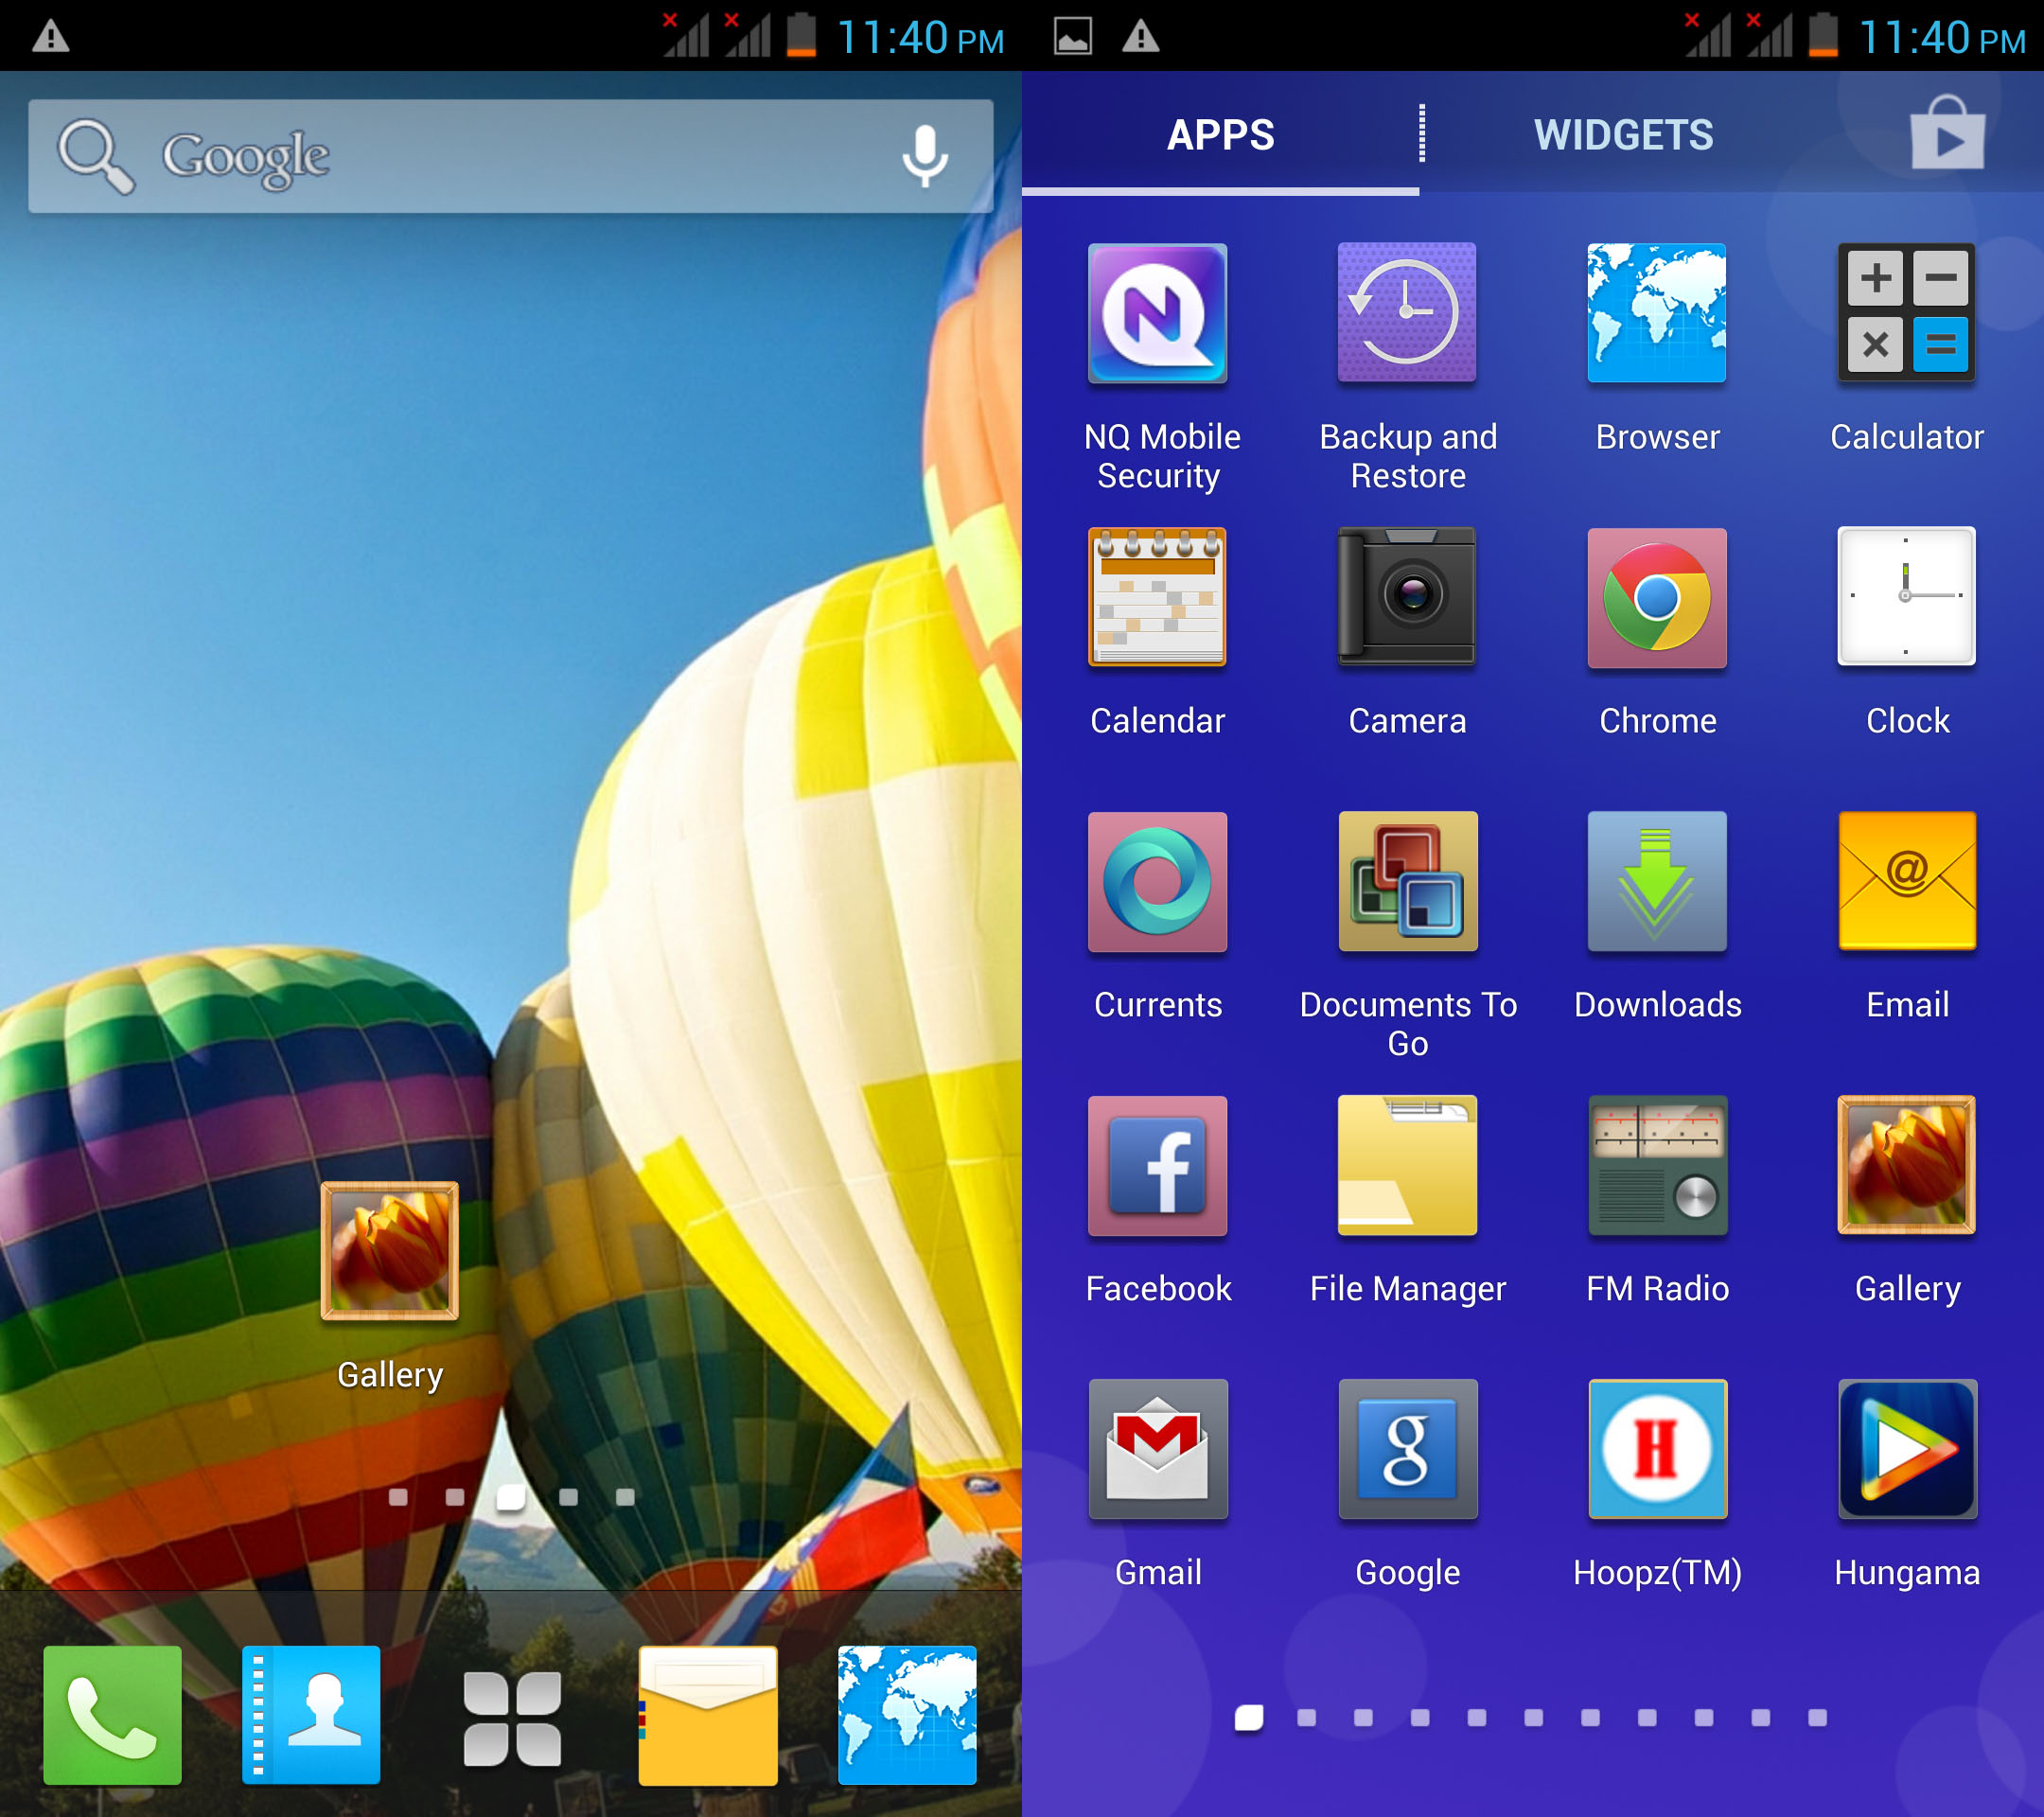Launch Chrome browser app
The image size is (2044, 1817).
click(x=1657, y=598)
